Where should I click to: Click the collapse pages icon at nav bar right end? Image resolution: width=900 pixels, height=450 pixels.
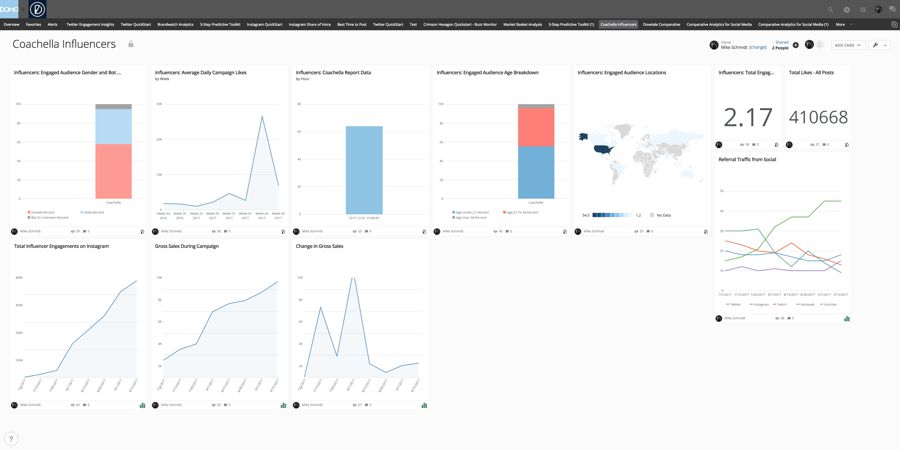pyautogui.click(x=894, y=25)
